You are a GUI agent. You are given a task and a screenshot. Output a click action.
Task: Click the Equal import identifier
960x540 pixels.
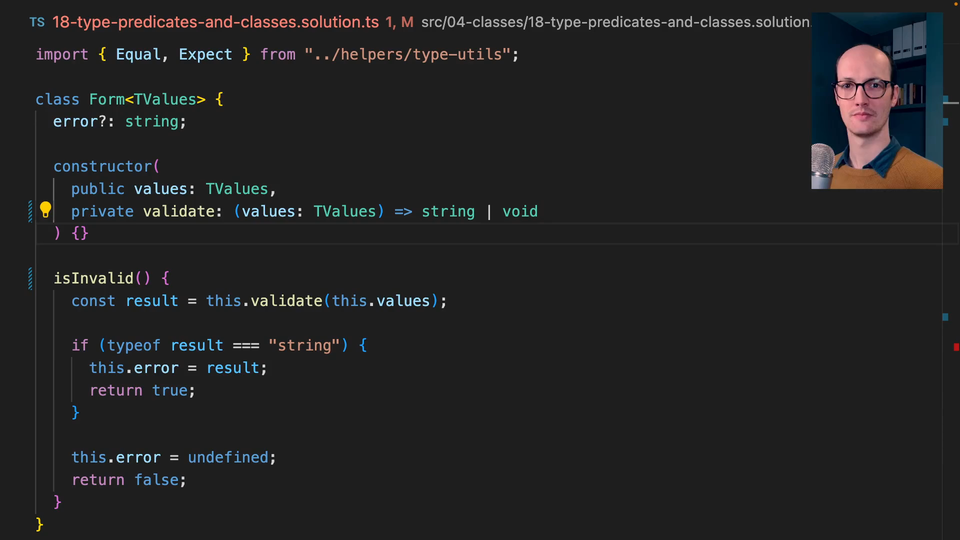click(138, 54)
